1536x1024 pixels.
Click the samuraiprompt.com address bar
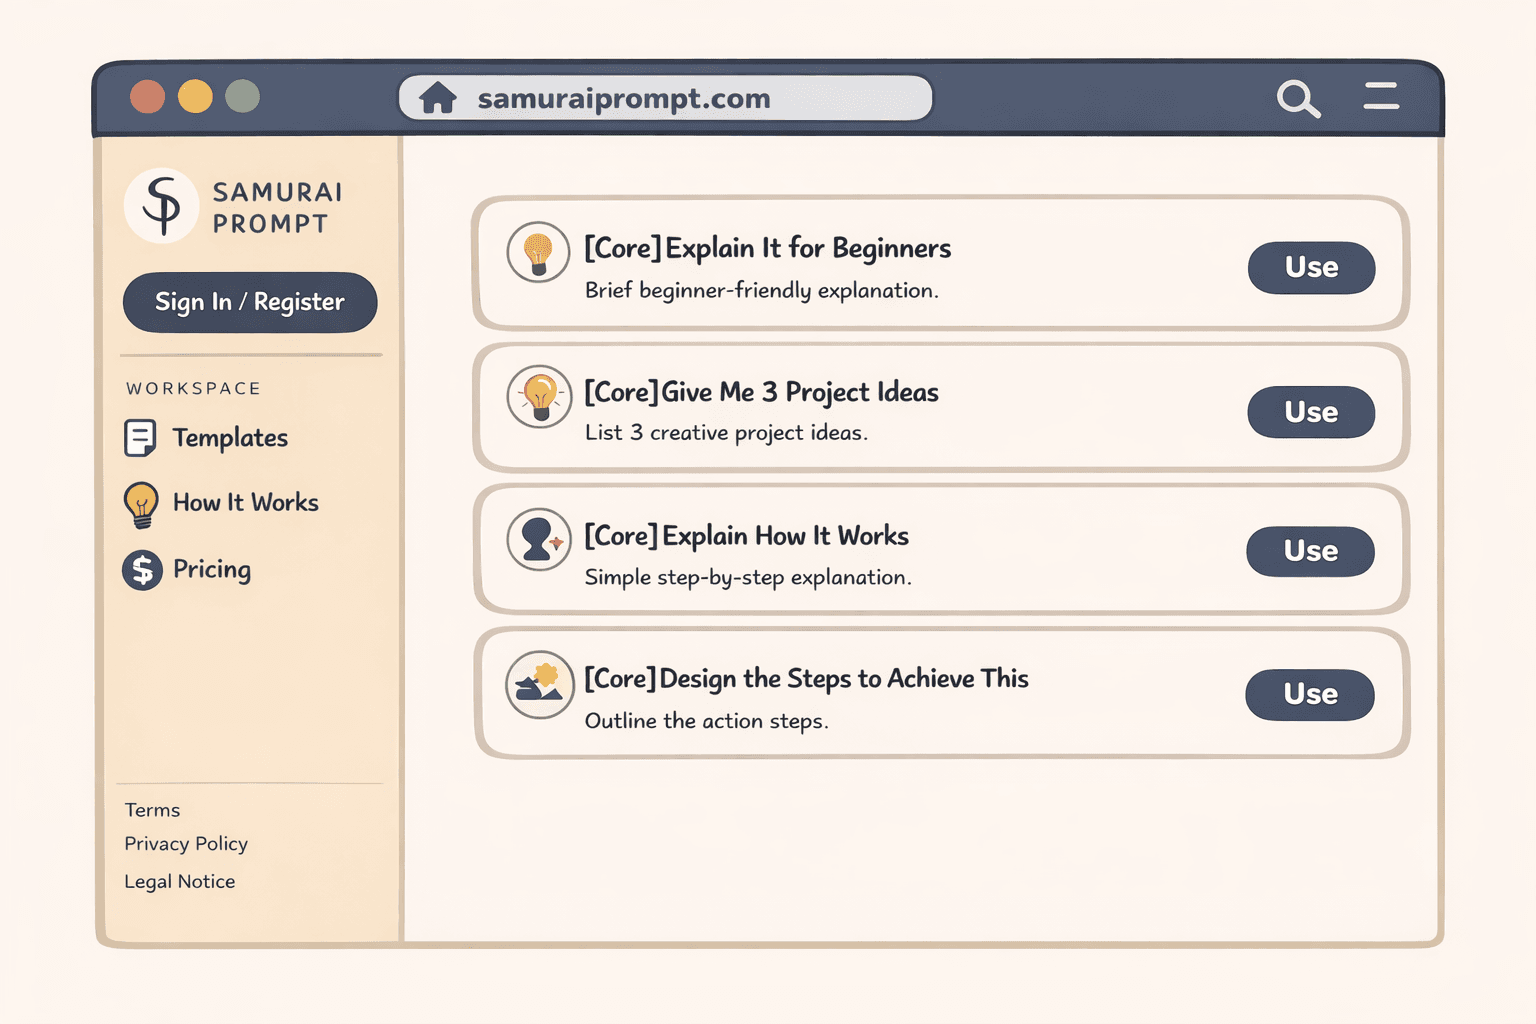(x=665, y=98)
